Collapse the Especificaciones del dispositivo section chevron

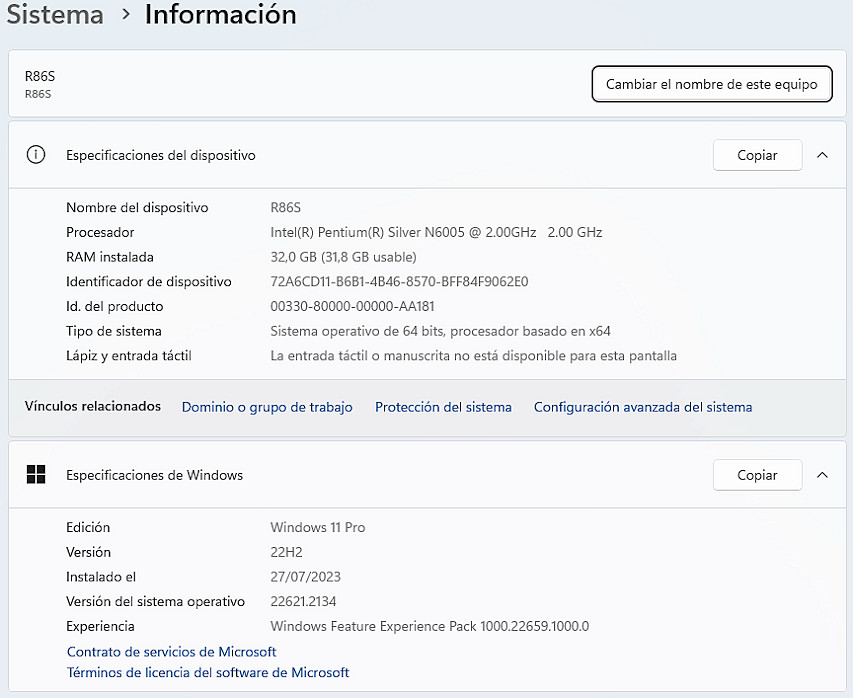[x=822, y=155]
